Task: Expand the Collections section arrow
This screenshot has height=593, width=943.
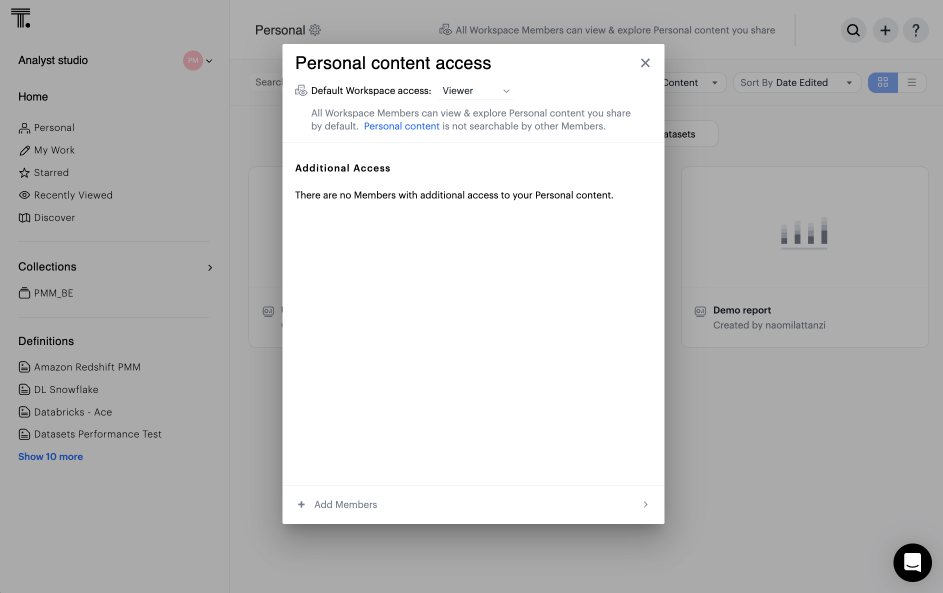Action: (209, 268)
